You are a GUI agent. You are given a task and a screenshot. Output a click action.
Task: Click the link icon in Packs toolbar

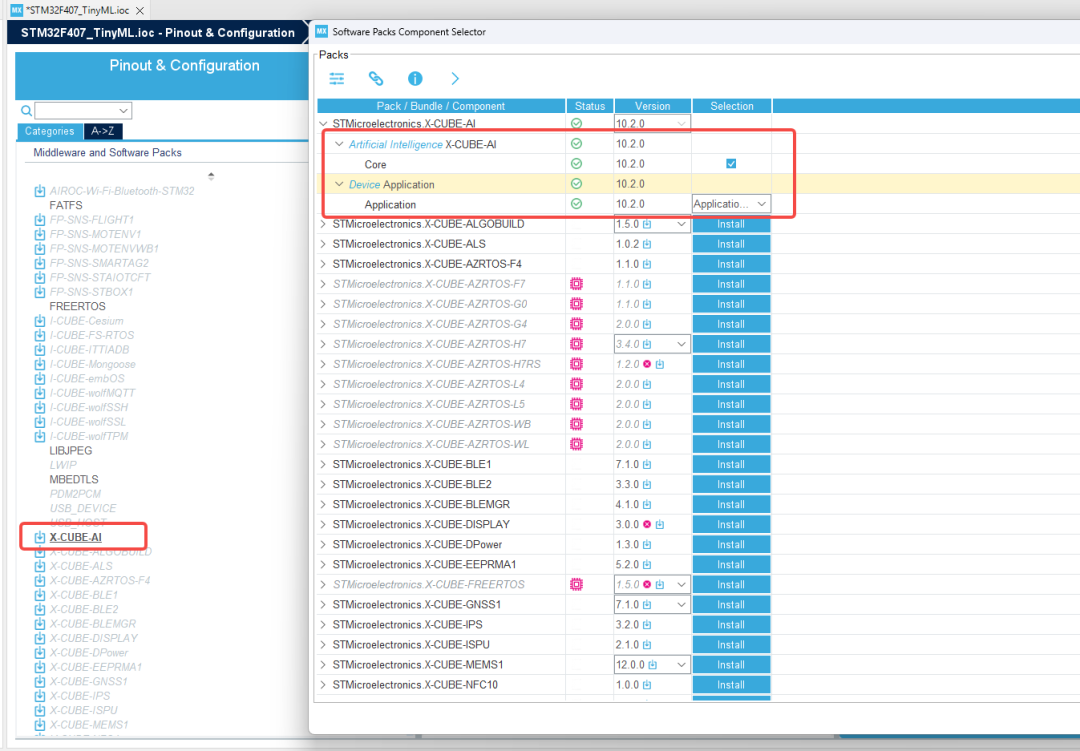tap(375, 79)
